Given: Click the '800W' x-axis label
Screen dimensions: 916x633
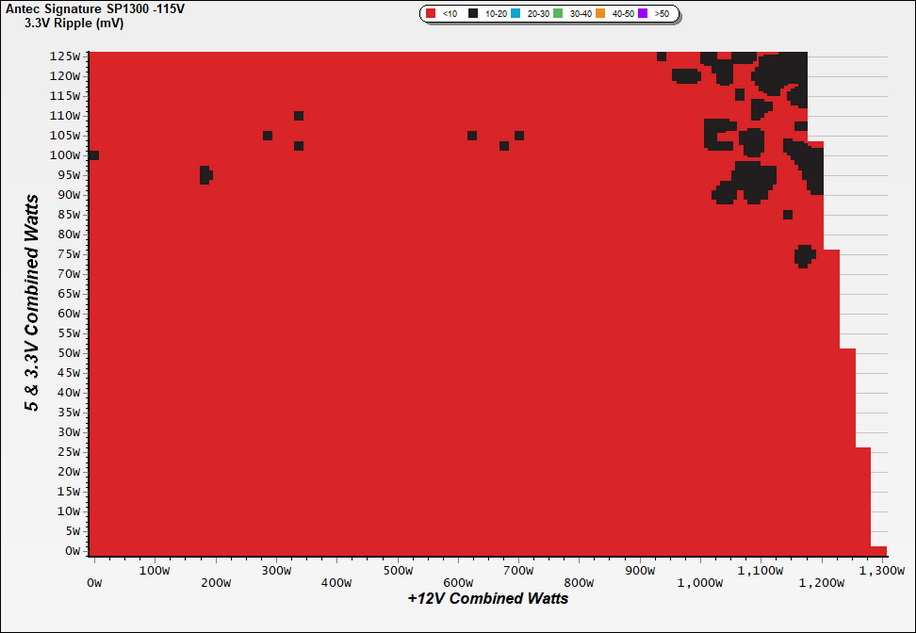Looking at the screenshot, I should pos(579,583).
